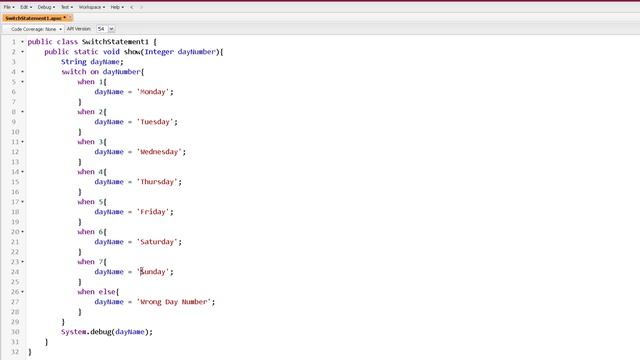Collapse the when 1 fold on line 5

point(22,82)
